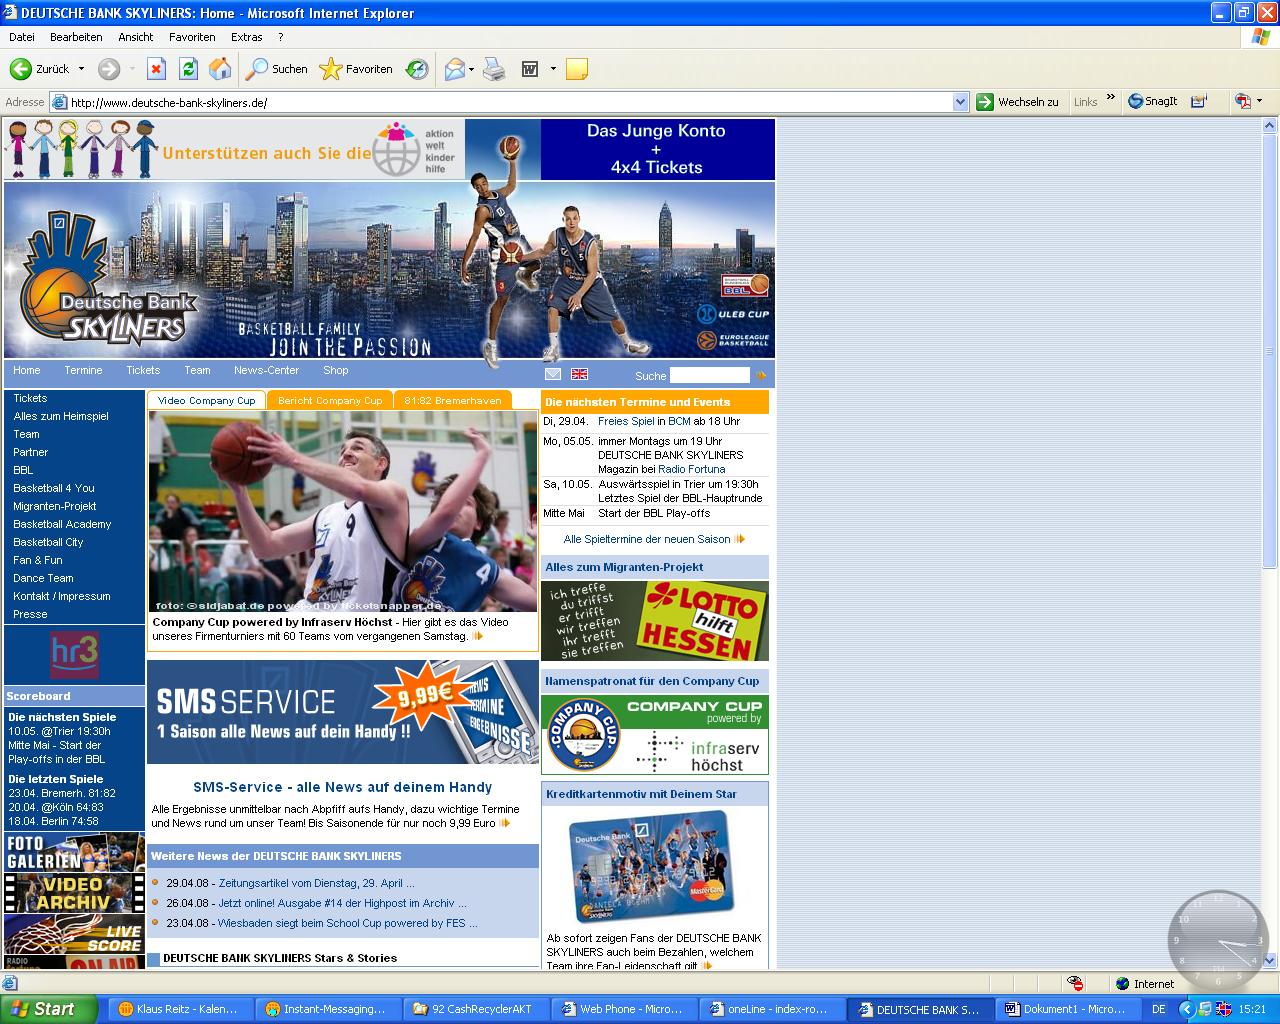Open the Bearbeiten menu

[76, 37]
